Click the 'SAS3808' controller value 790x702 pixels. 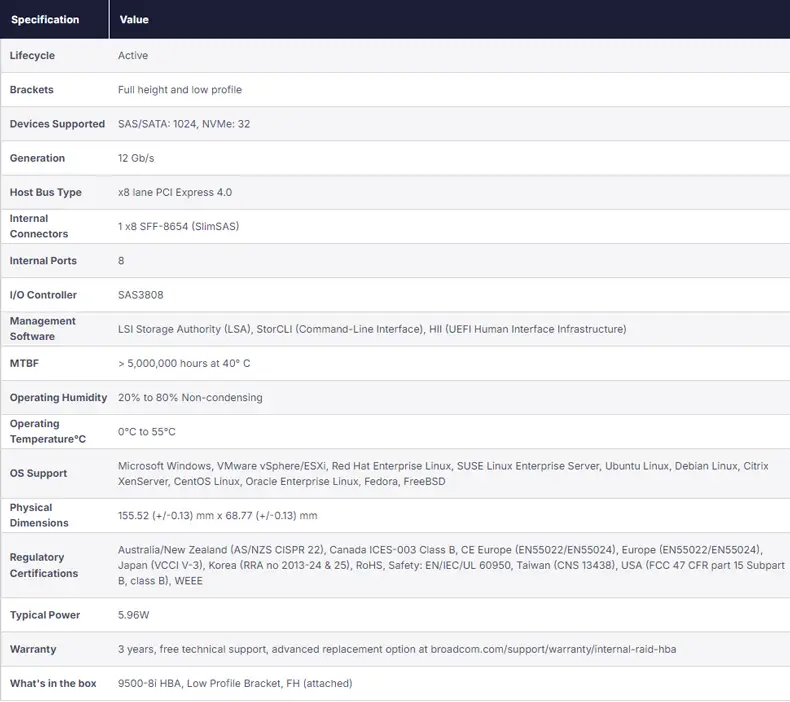click(x=141, y=295)
